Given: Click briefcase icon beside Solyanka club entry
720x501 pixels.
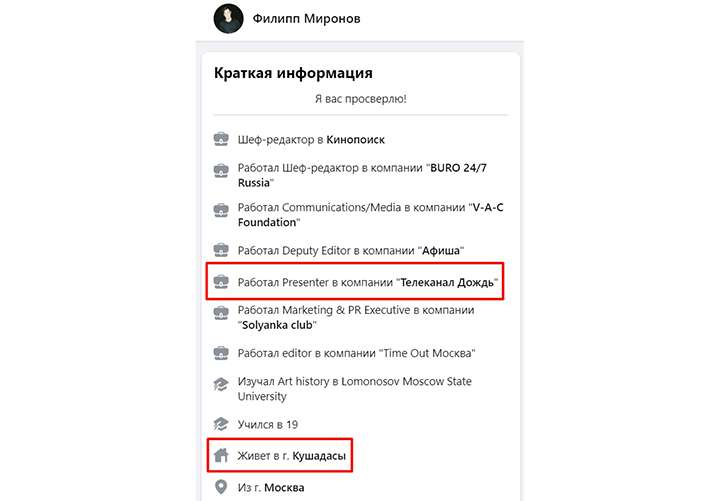Looking at the screenshot, I should point(221,313).
